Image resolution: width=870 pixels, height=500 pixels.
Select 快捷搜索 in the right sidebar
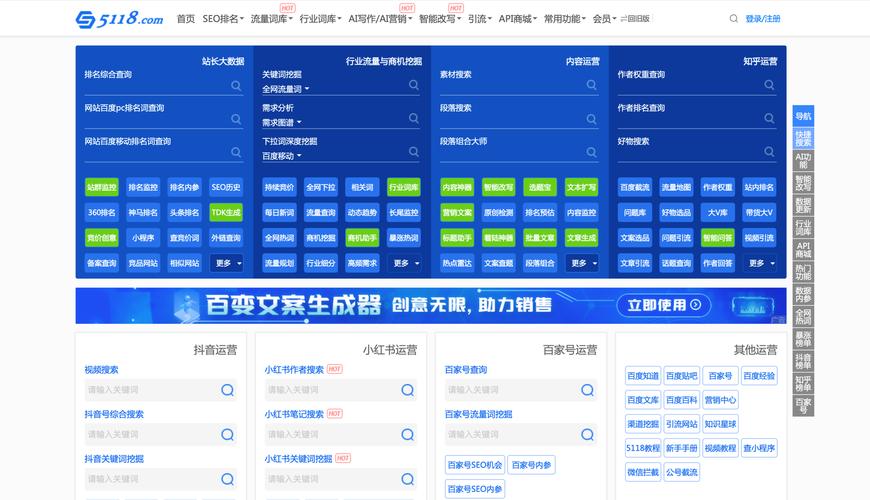[803, 138]
